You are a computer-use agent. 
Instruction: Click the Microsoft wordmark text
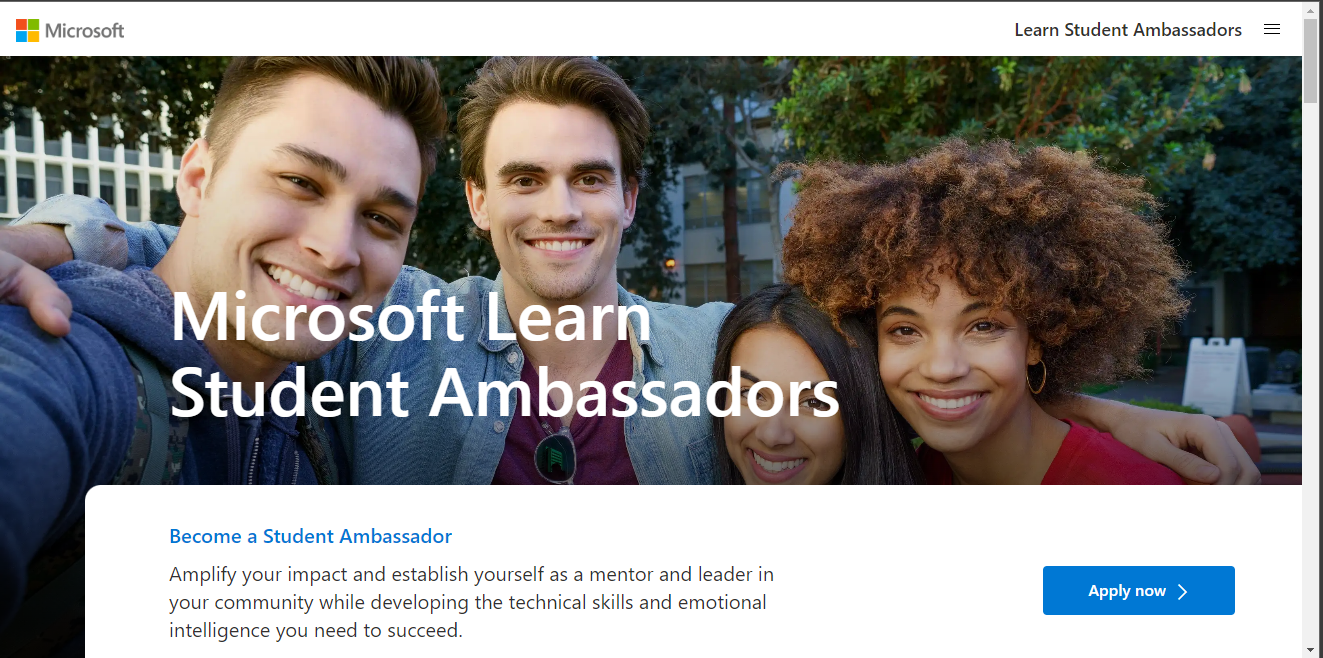85,30
